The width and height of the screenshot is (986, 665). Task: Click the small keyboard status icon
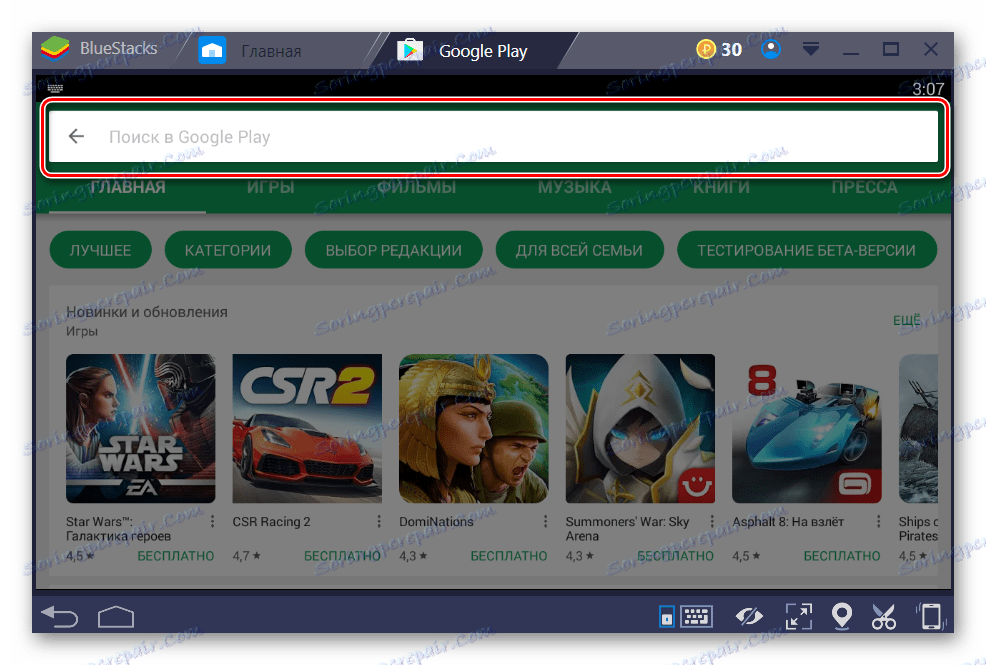pos(55,89)
